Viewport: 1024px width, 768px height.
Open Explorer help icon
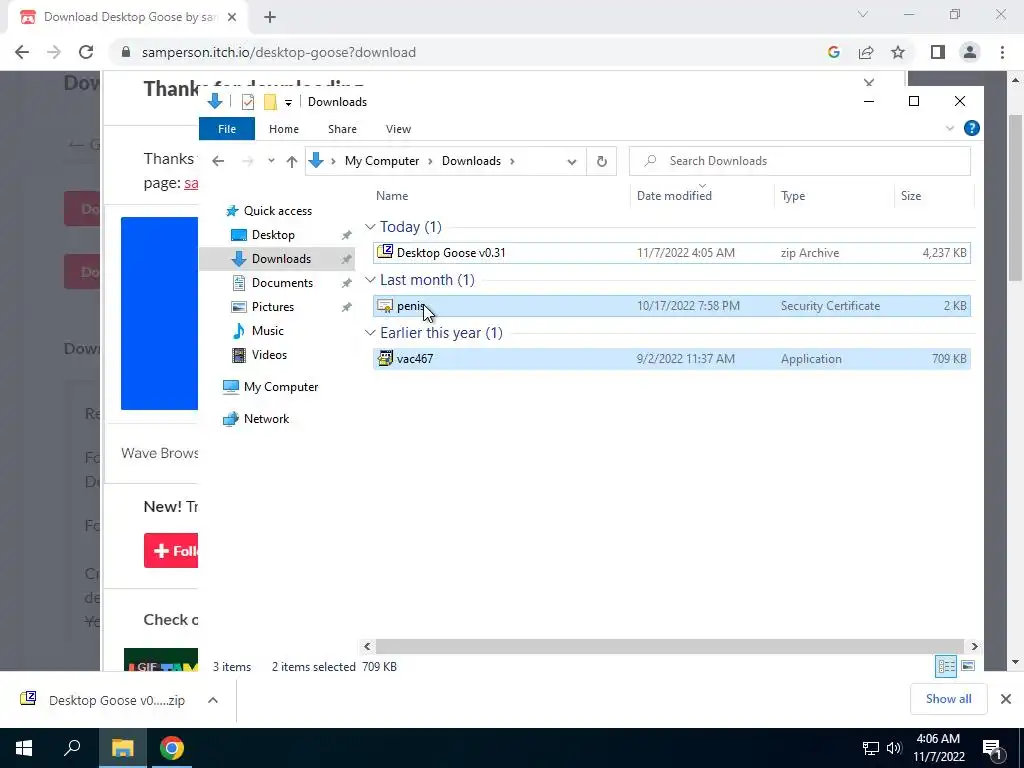point(971,128)
